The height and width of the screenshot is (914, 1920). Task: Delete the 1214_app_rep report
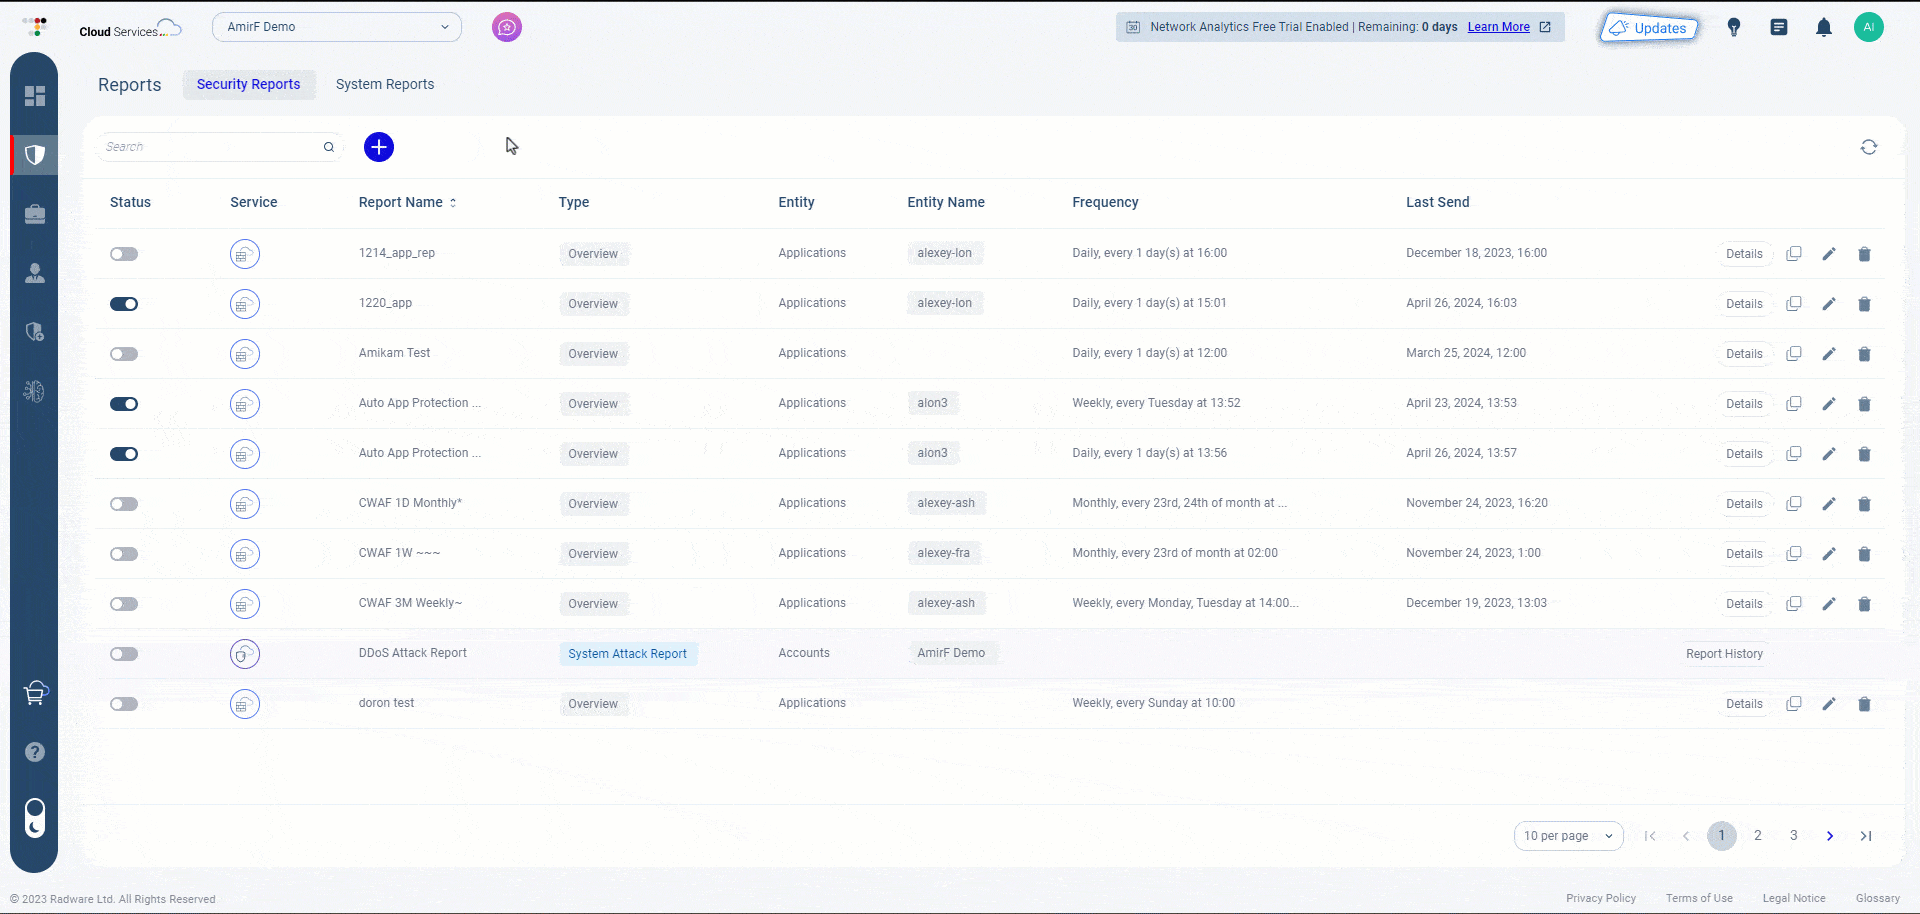(x=1864, y=254)
